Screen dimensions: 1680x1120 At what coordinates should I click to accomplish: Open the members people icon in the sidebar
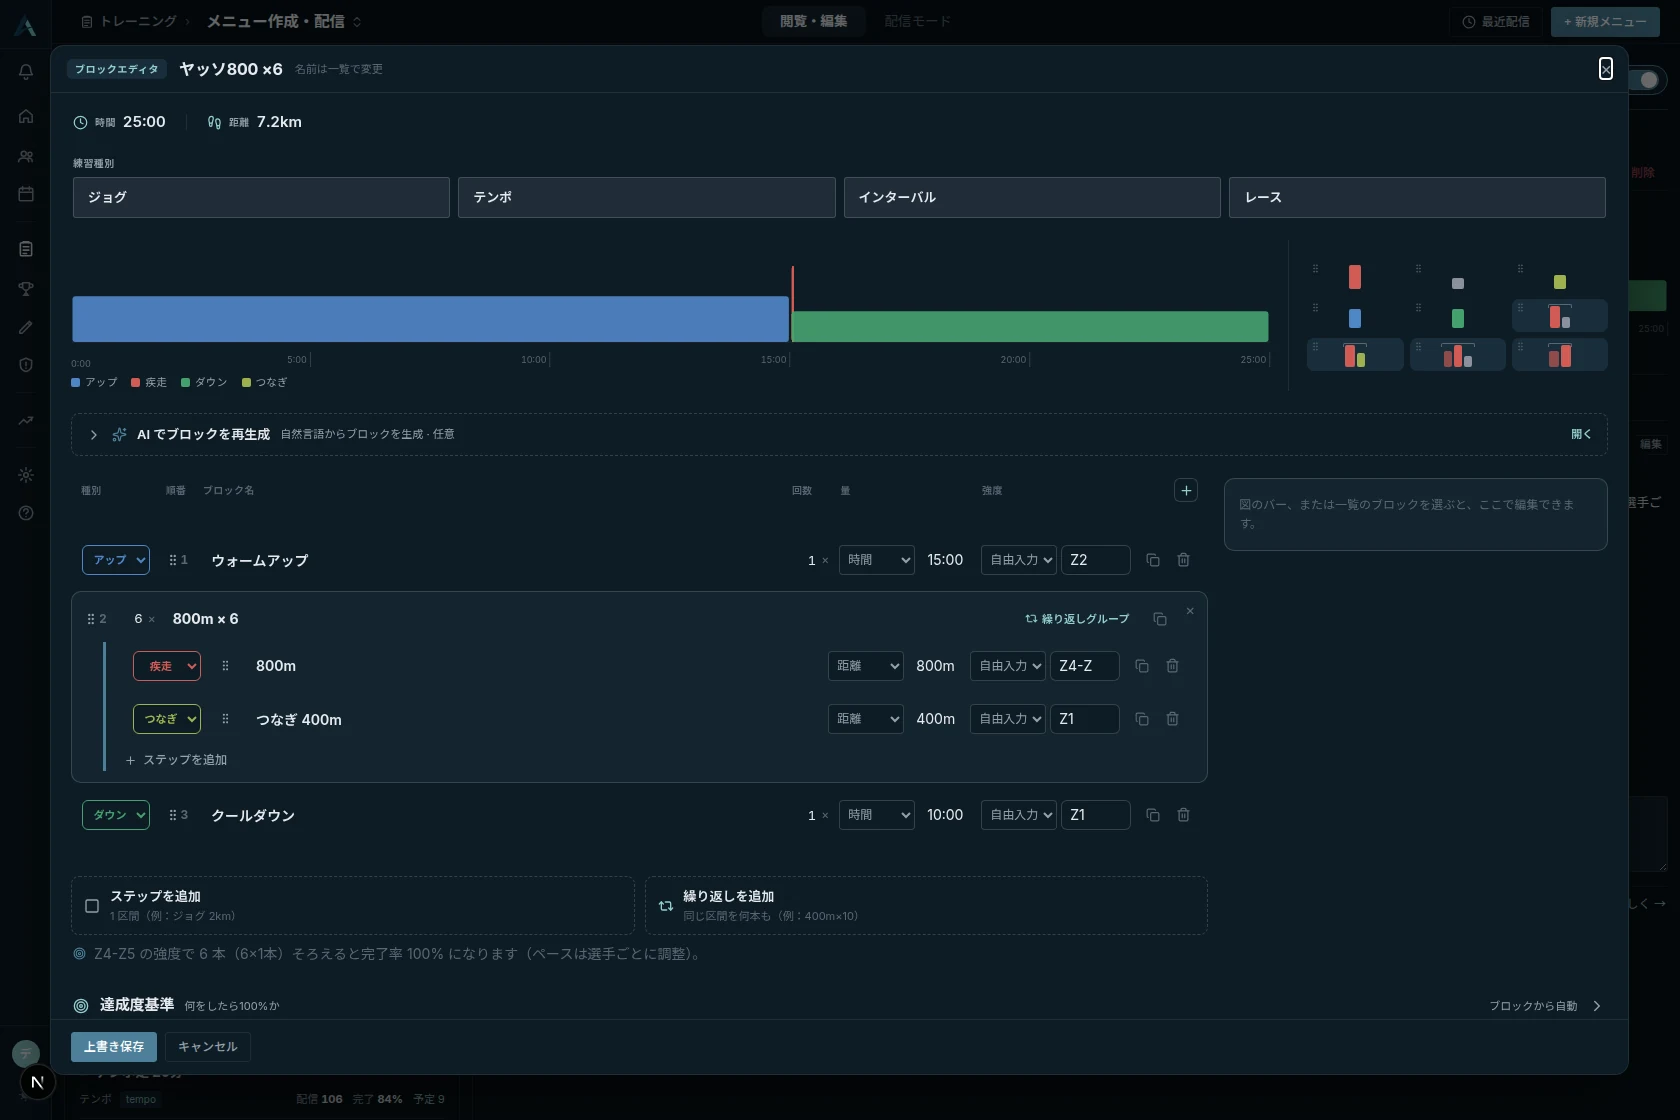point(26,156)
